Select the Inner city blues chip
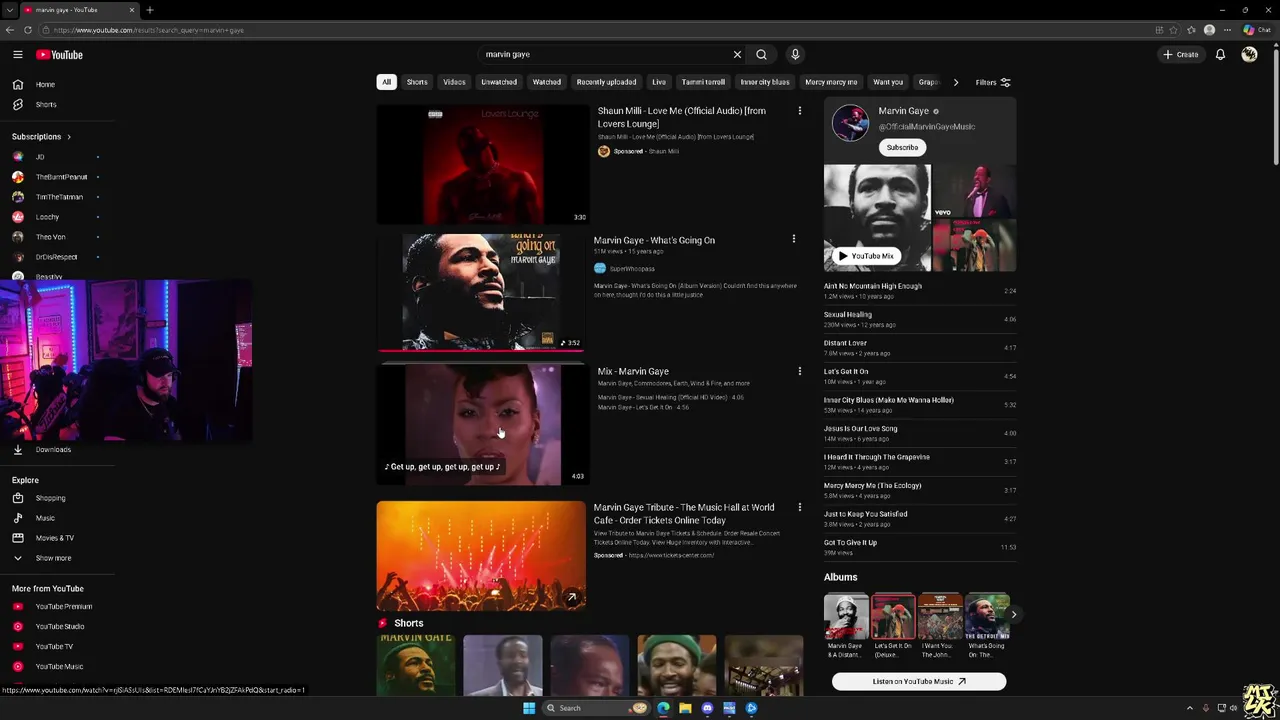1280x720 pixels. (765, 82)
